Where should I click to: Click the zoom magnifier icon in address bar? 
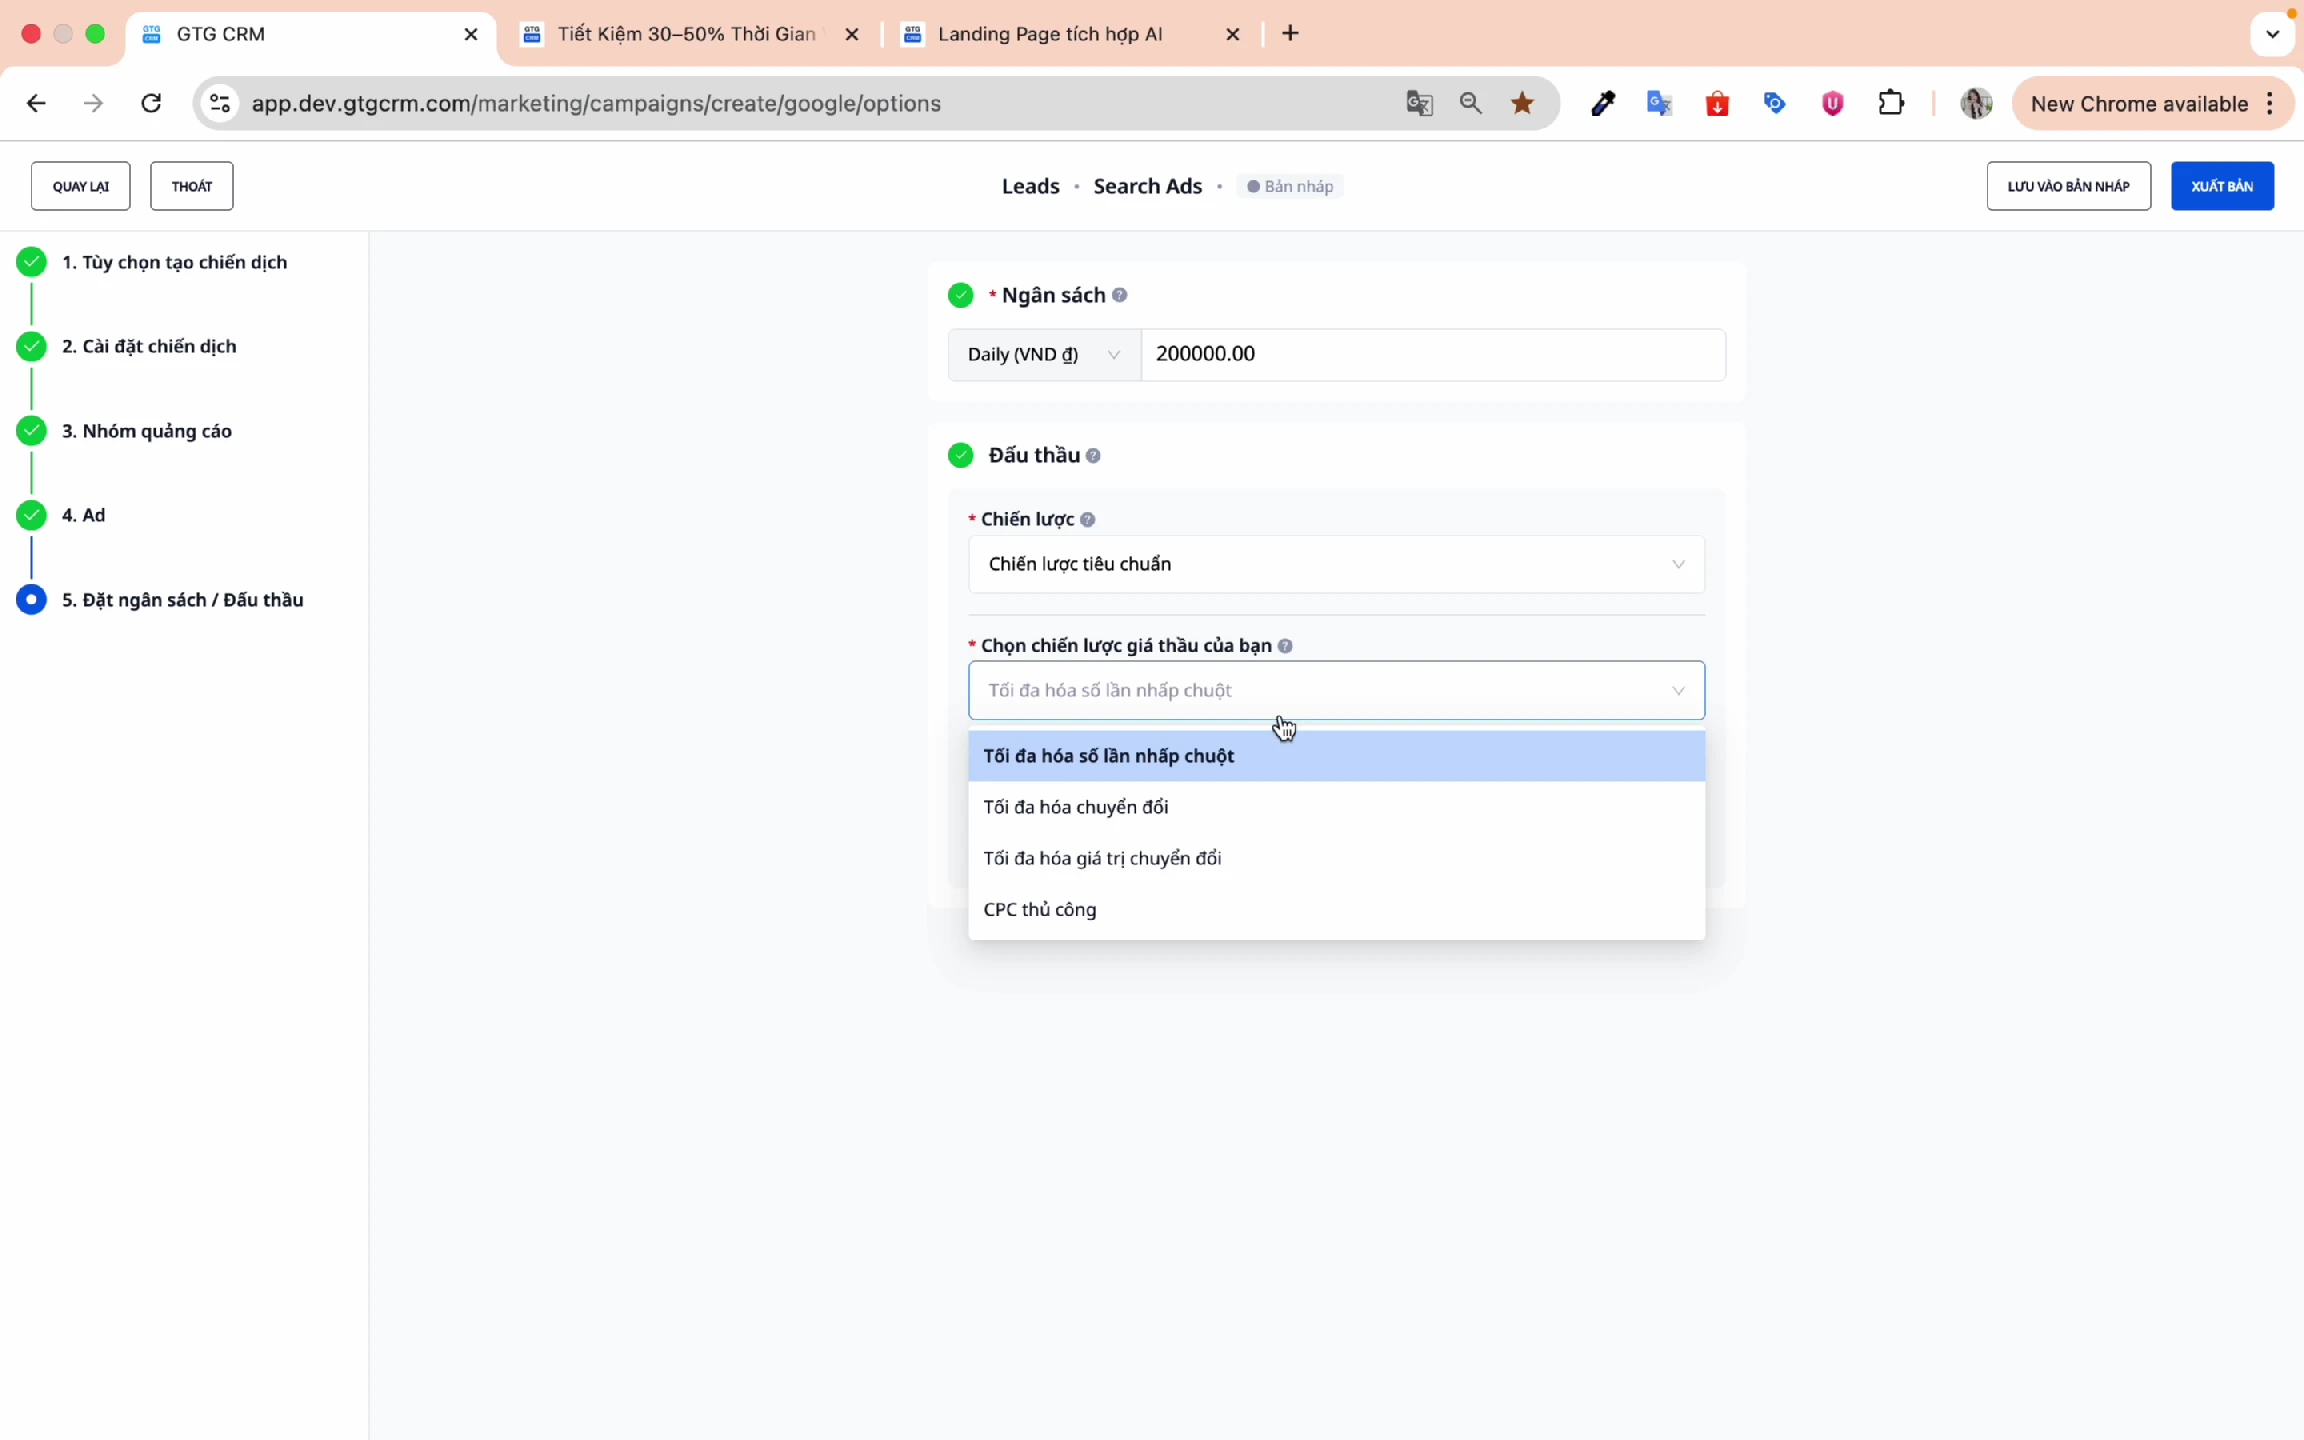1470,103
